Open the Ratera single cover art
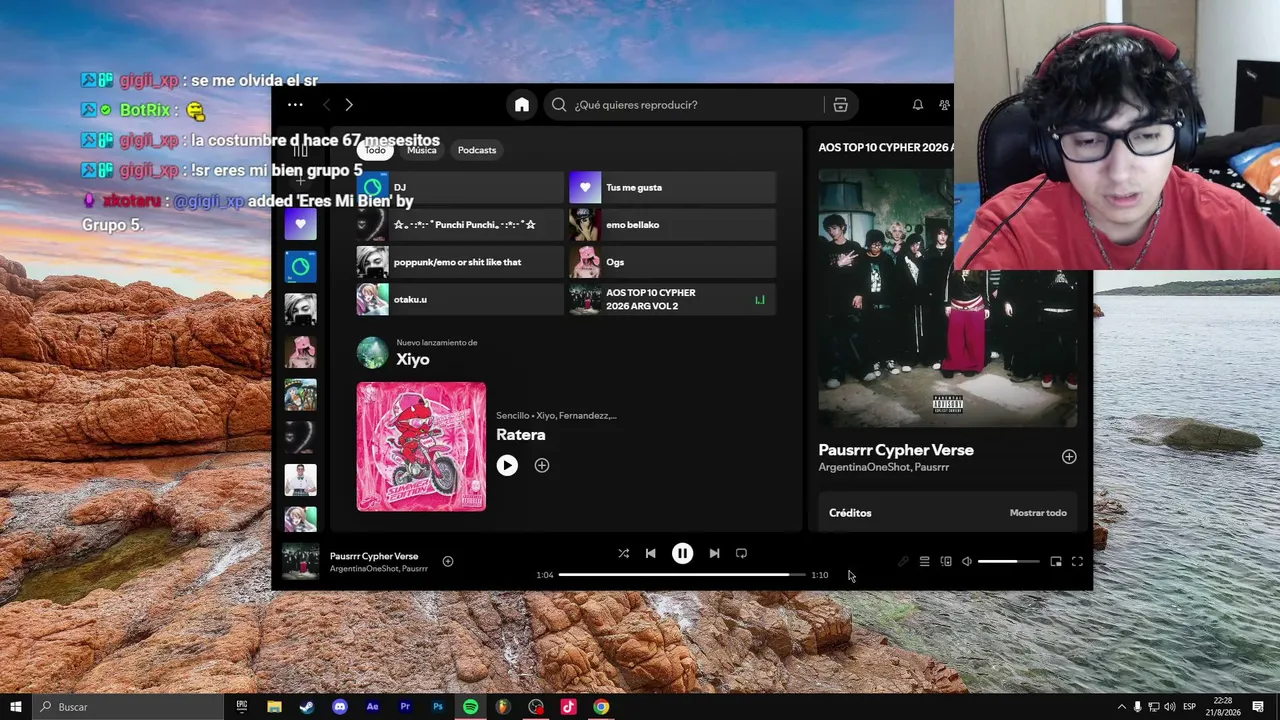 [421, 446]
